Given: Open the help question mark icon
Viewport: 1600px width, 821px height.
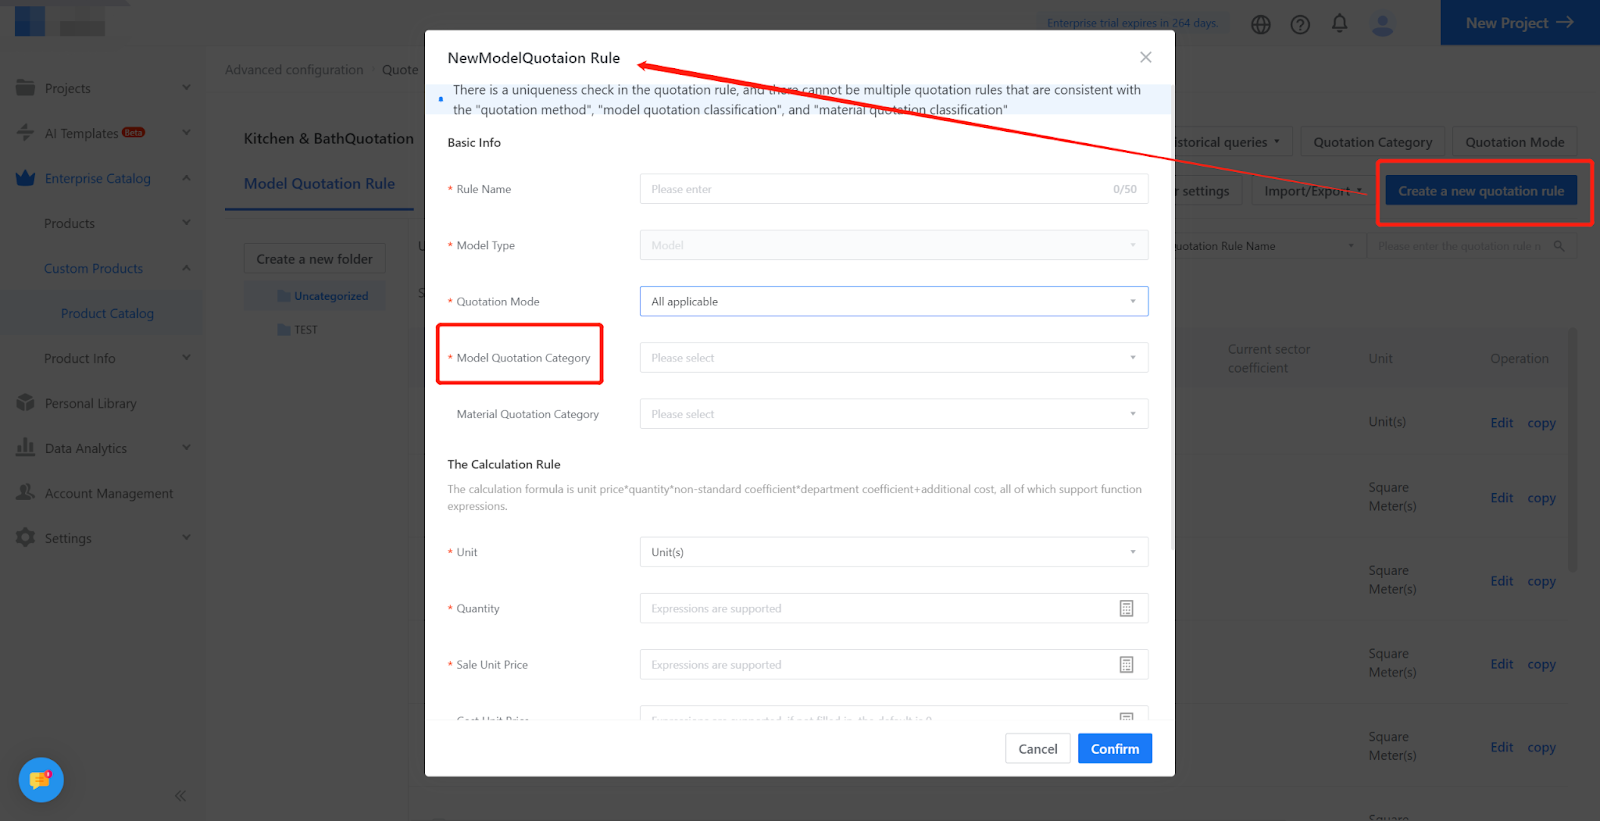Looking at the screenshot, I should tap(1300, 24).
